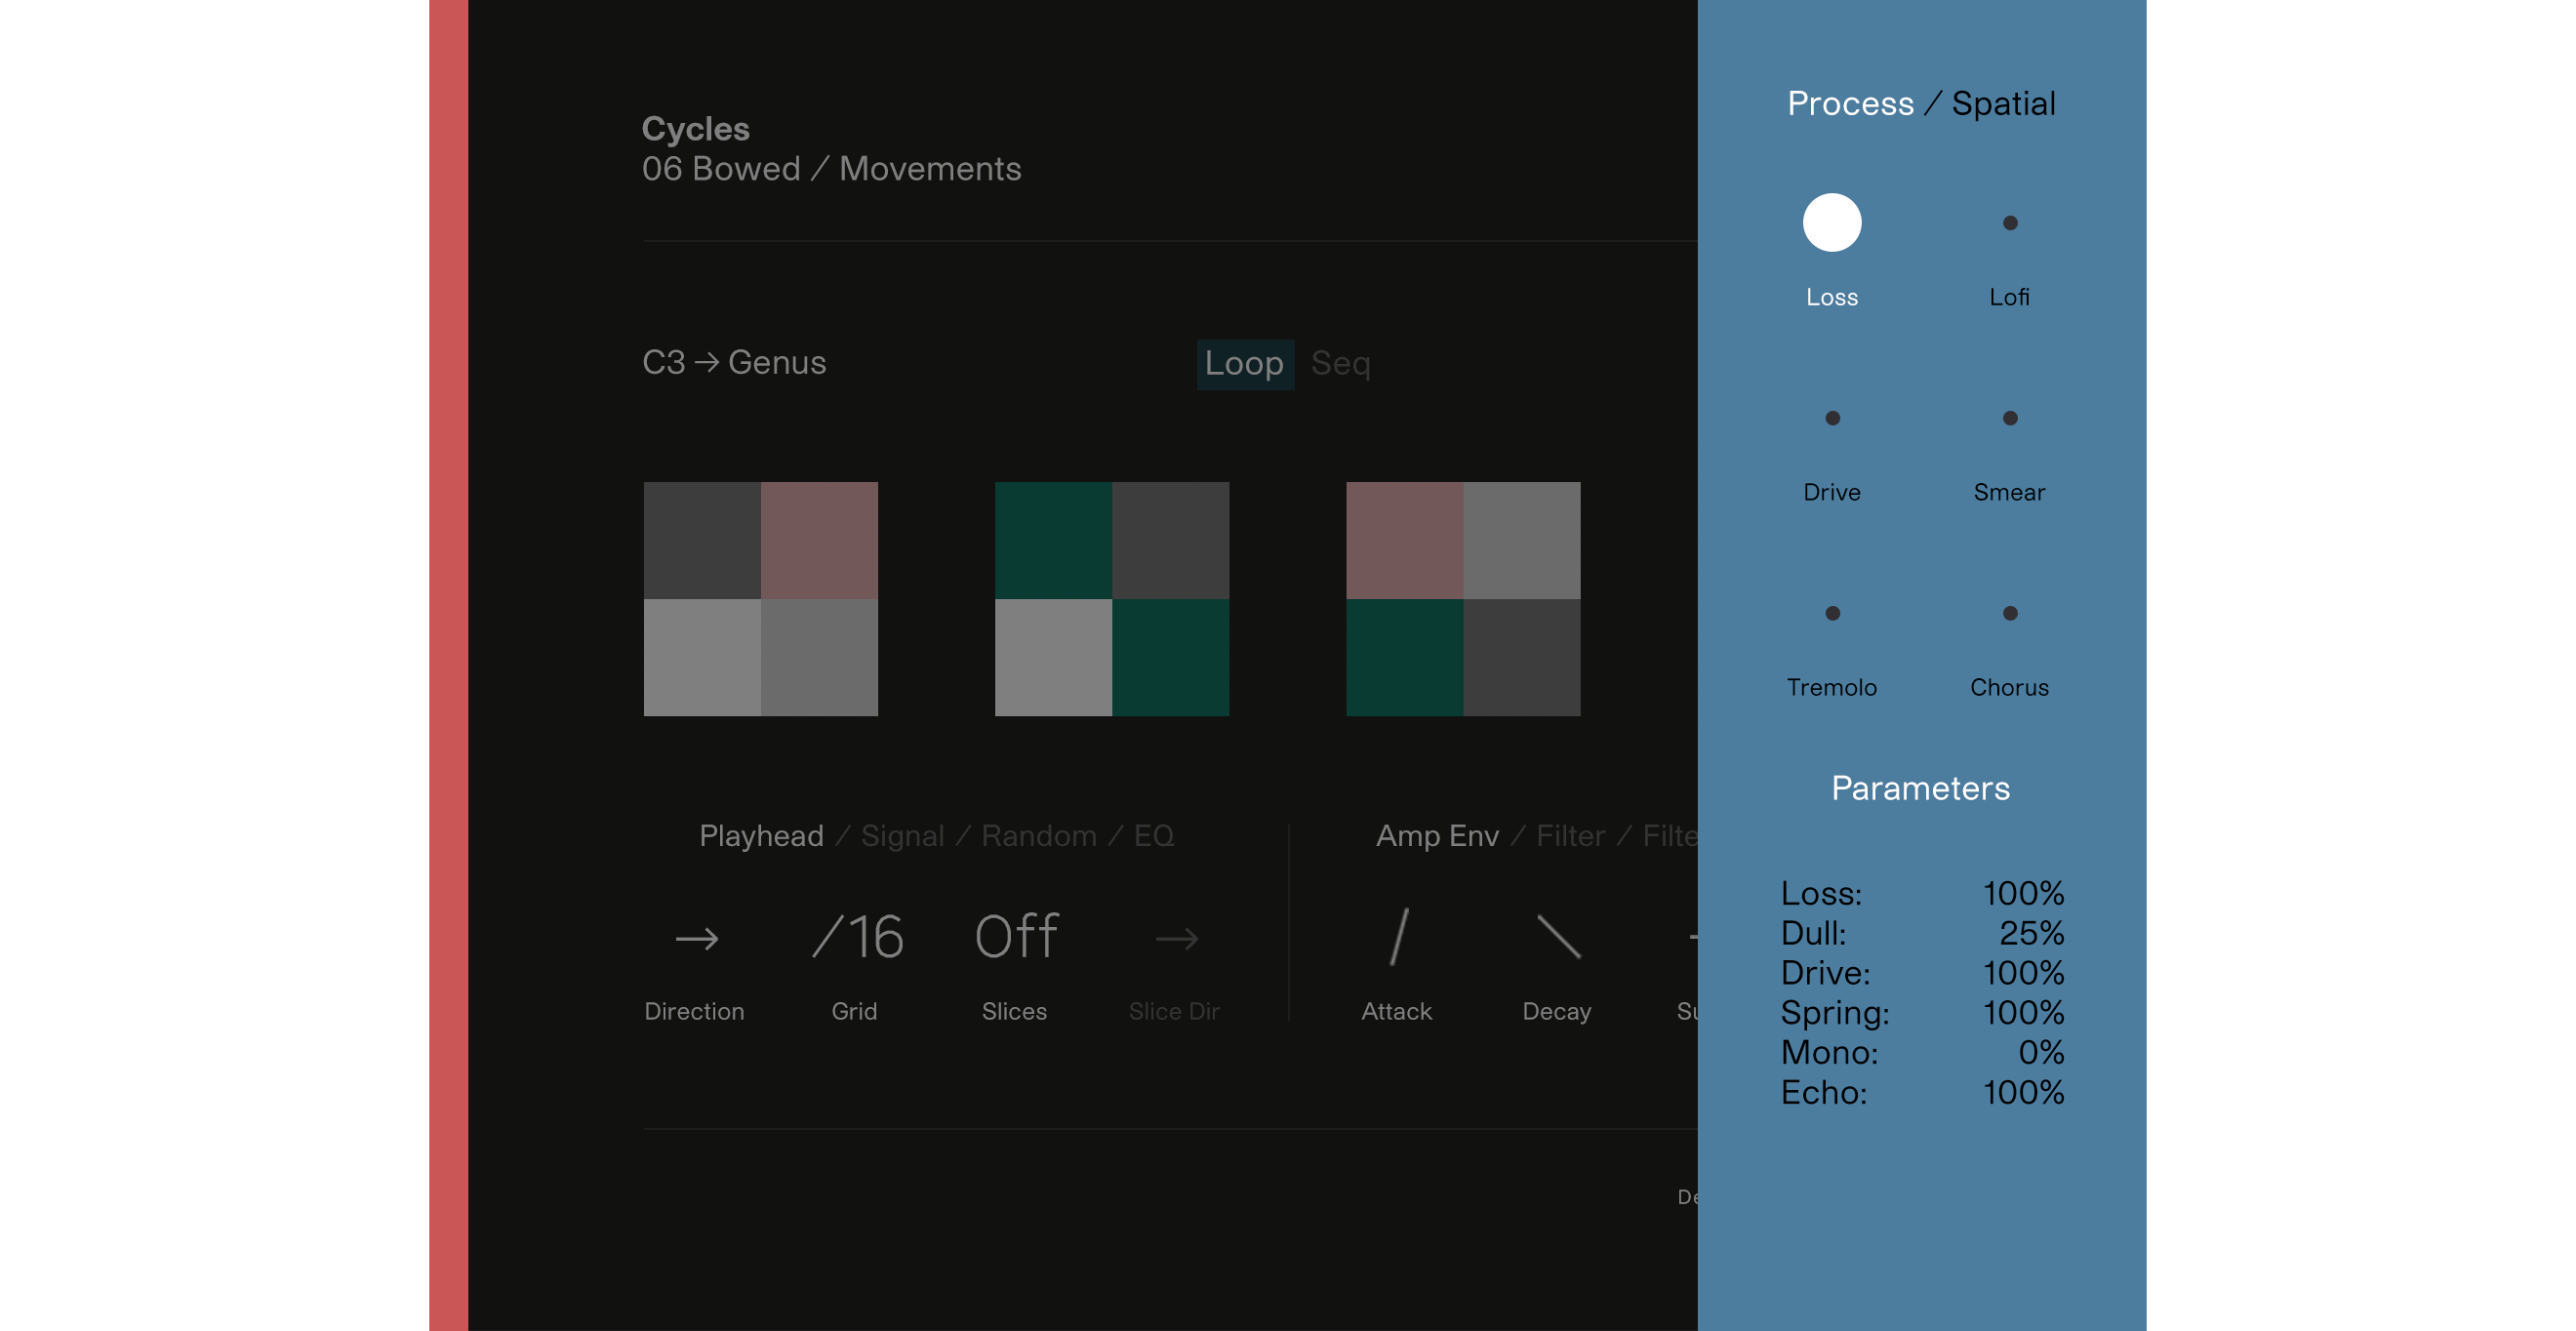Viewport: 2576px width, 1331px height.
Task: Select the Direction arrow icon under Playhead
Action: [694, 938]
